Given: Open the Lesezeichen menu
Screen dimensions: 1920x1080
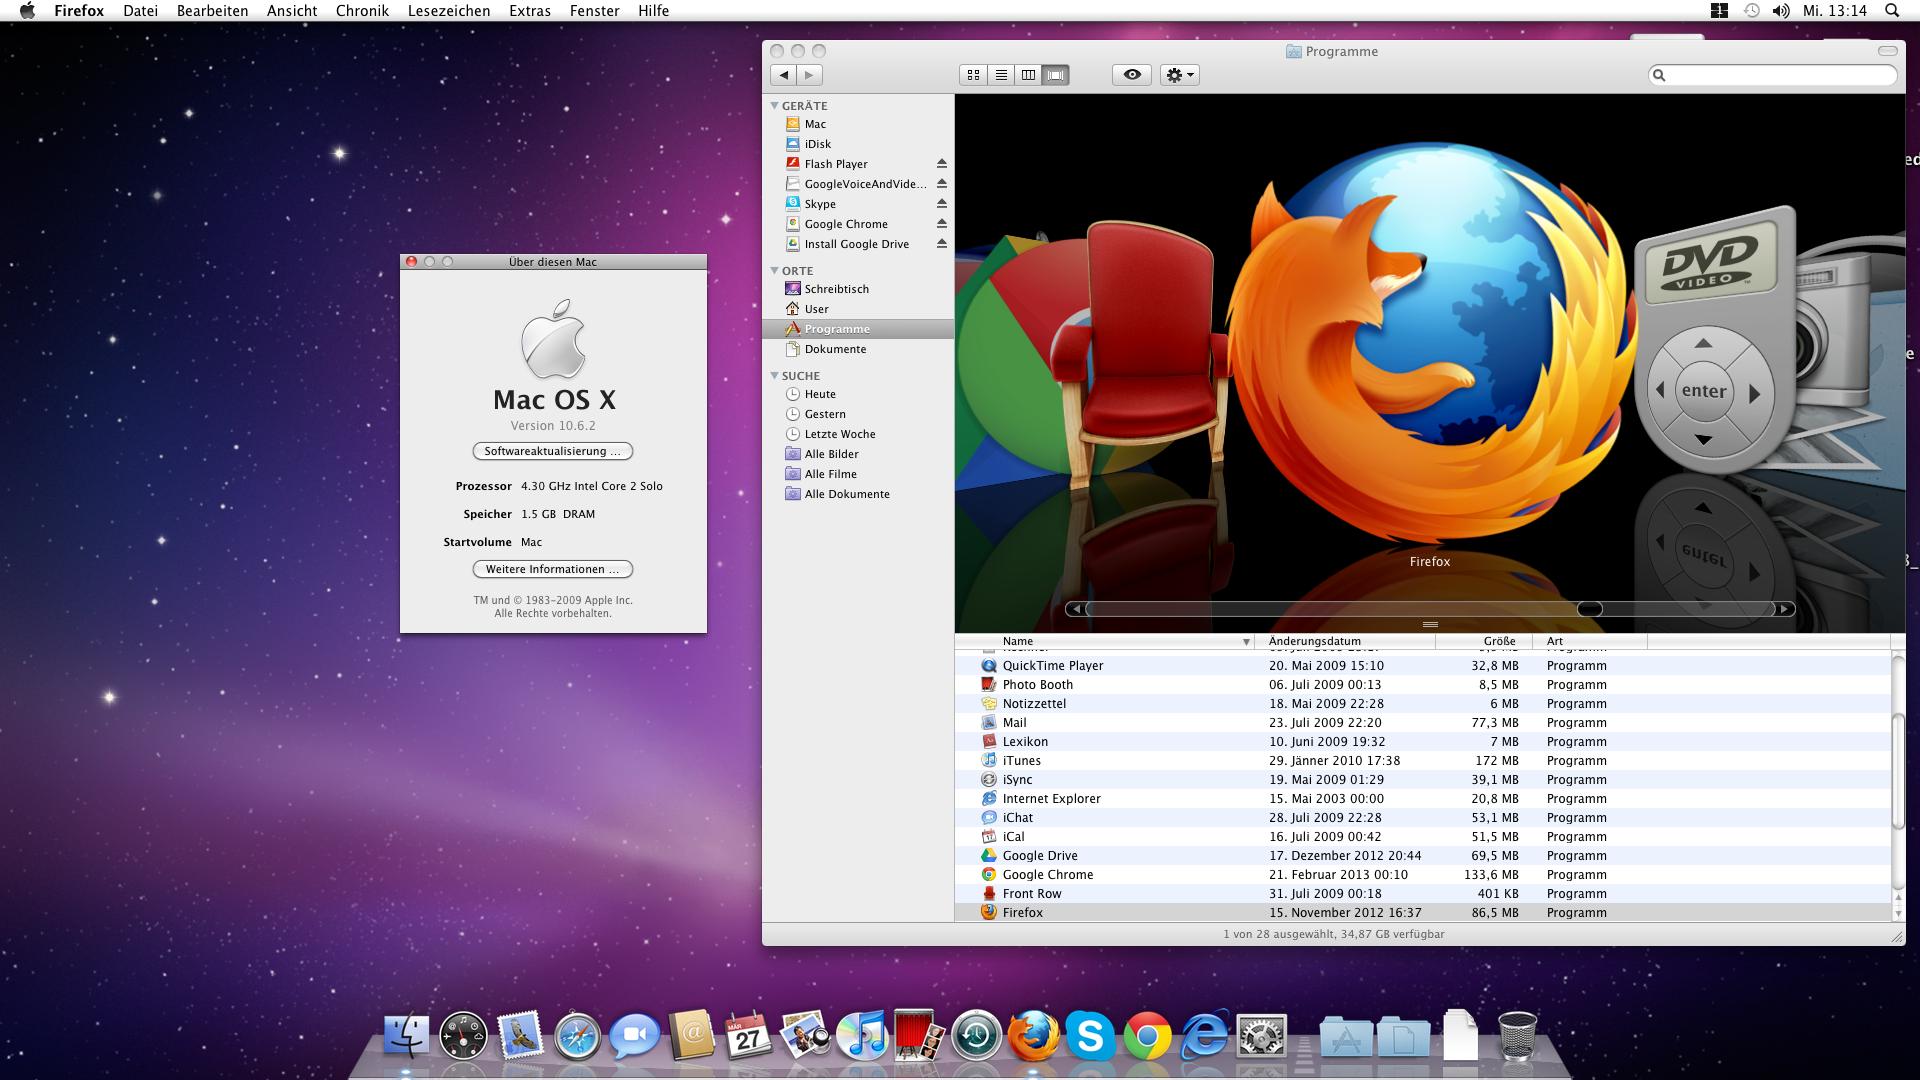Looking at the screenshot, I should point(449,11).
